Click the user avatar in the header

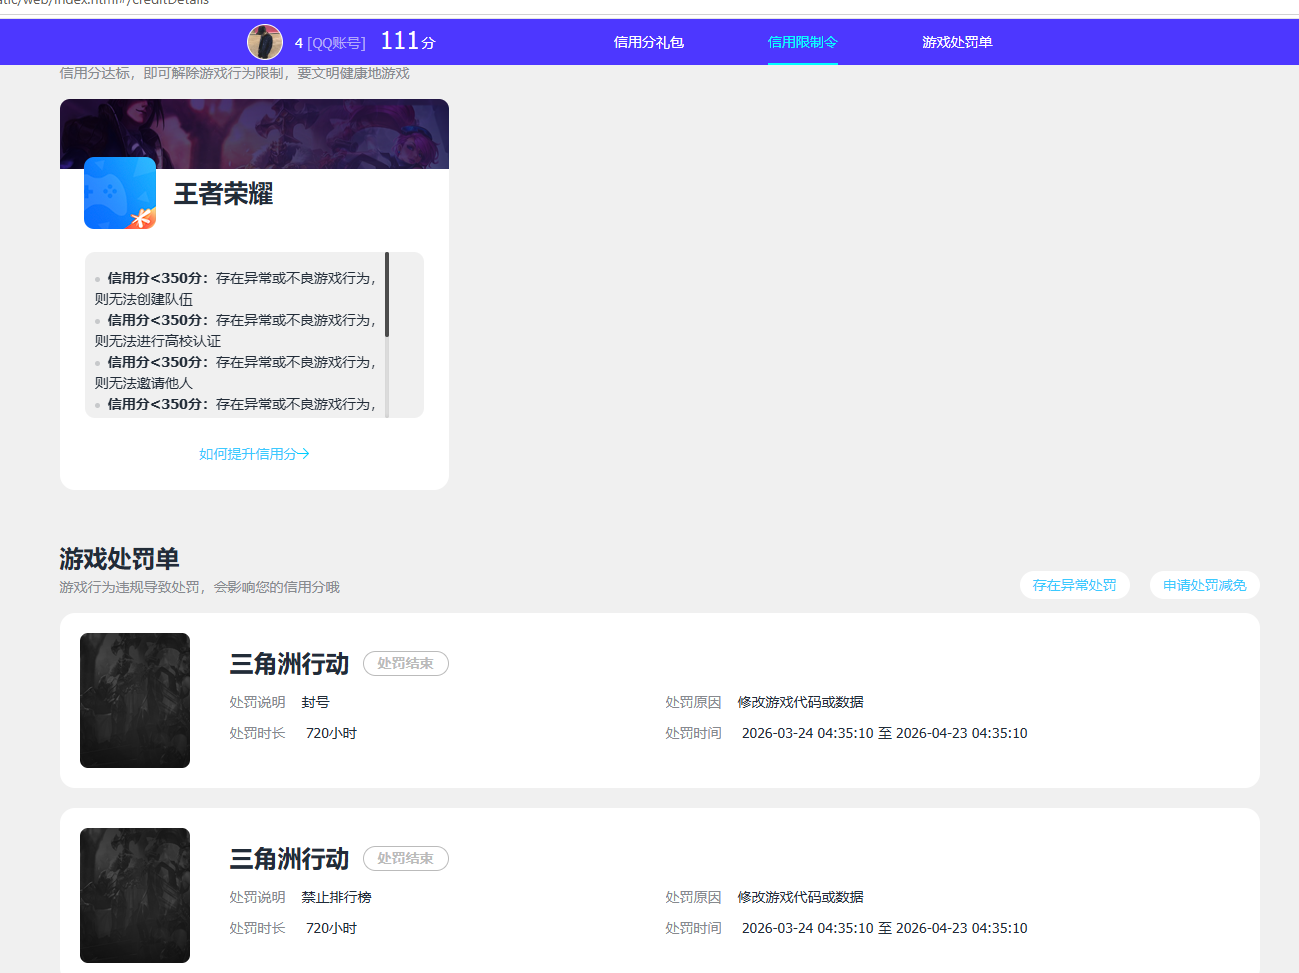tap(265, 42)
